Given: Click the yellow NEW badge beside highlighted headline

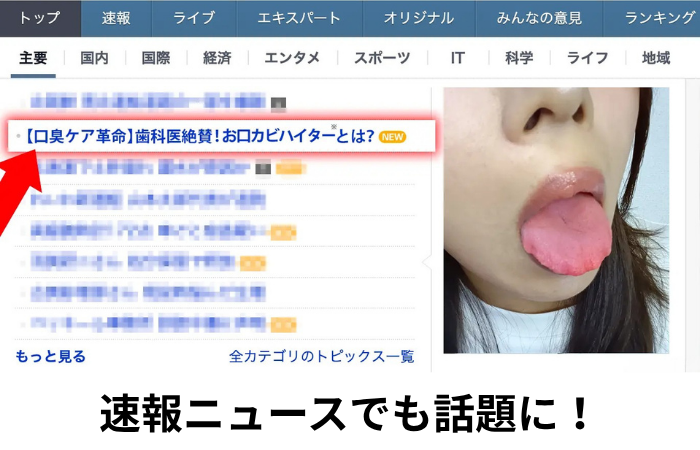Looking at the screenshot, I should (393, 136).
